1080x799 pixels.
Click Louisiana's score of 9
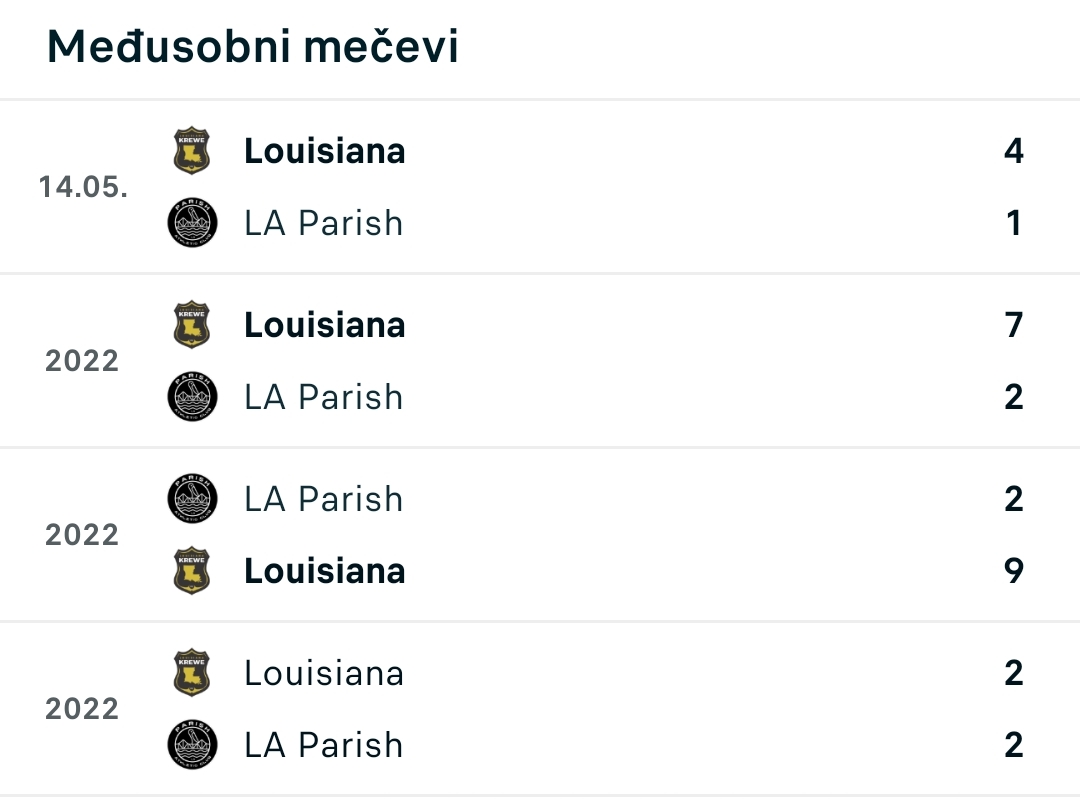(x=1014, y=571)
